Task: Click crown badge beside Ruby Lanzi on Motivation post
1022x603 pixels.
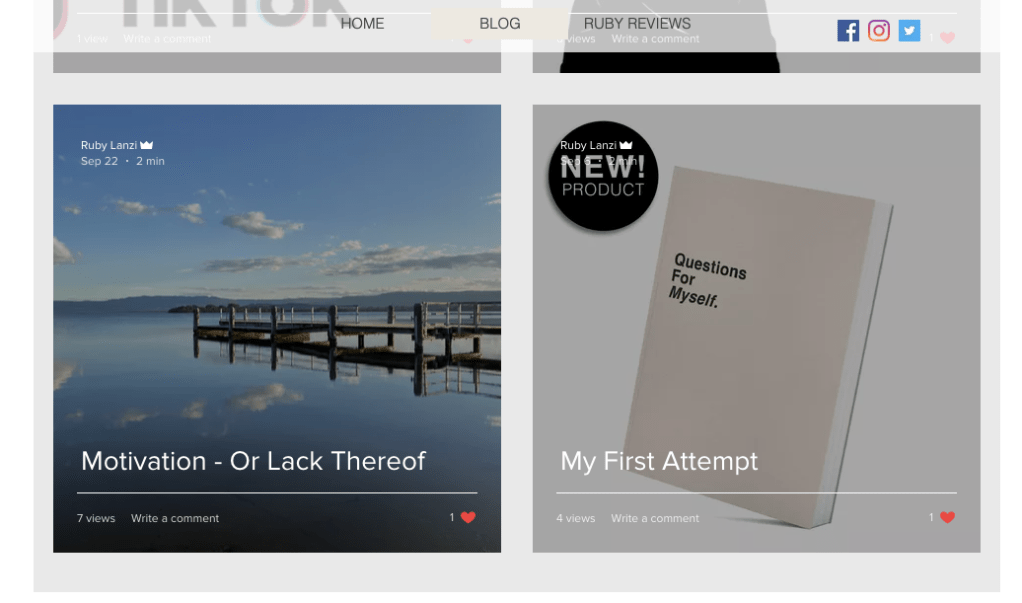Action: (x=147, y=145)
